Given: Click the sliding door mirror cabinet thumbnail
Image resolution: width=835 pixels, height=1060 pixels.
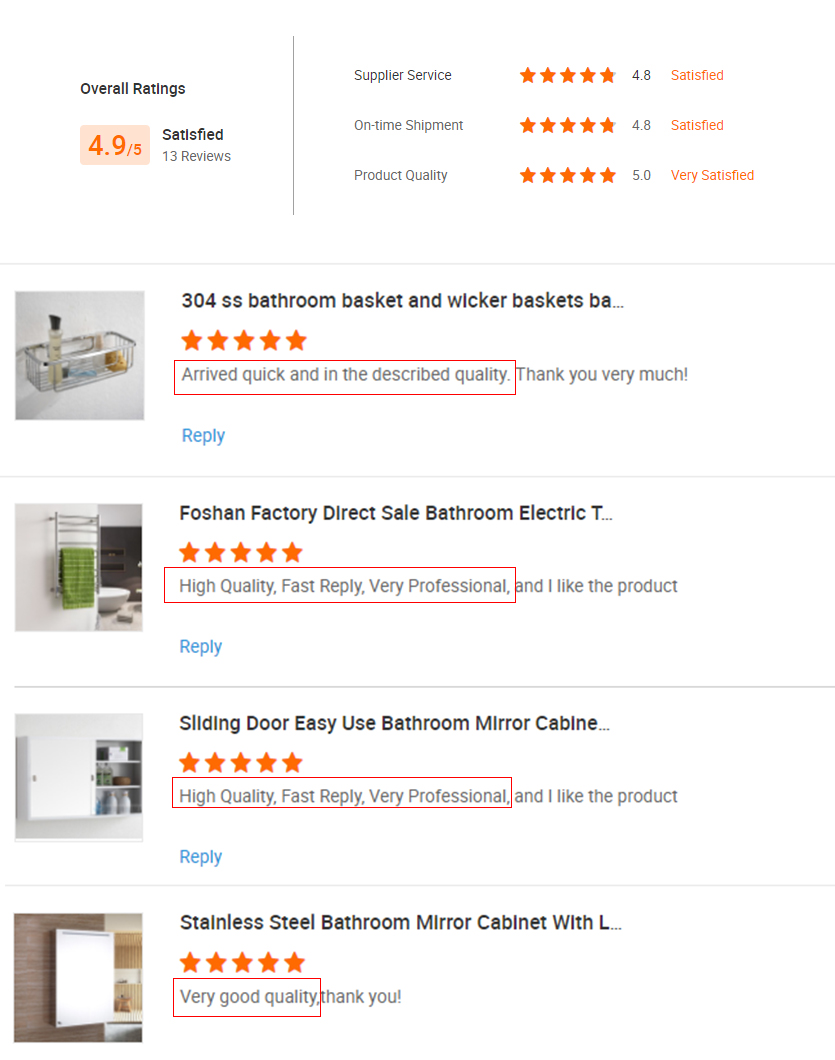Looking at the screenshot, I should pyautogui.click(x=79, y=776).
